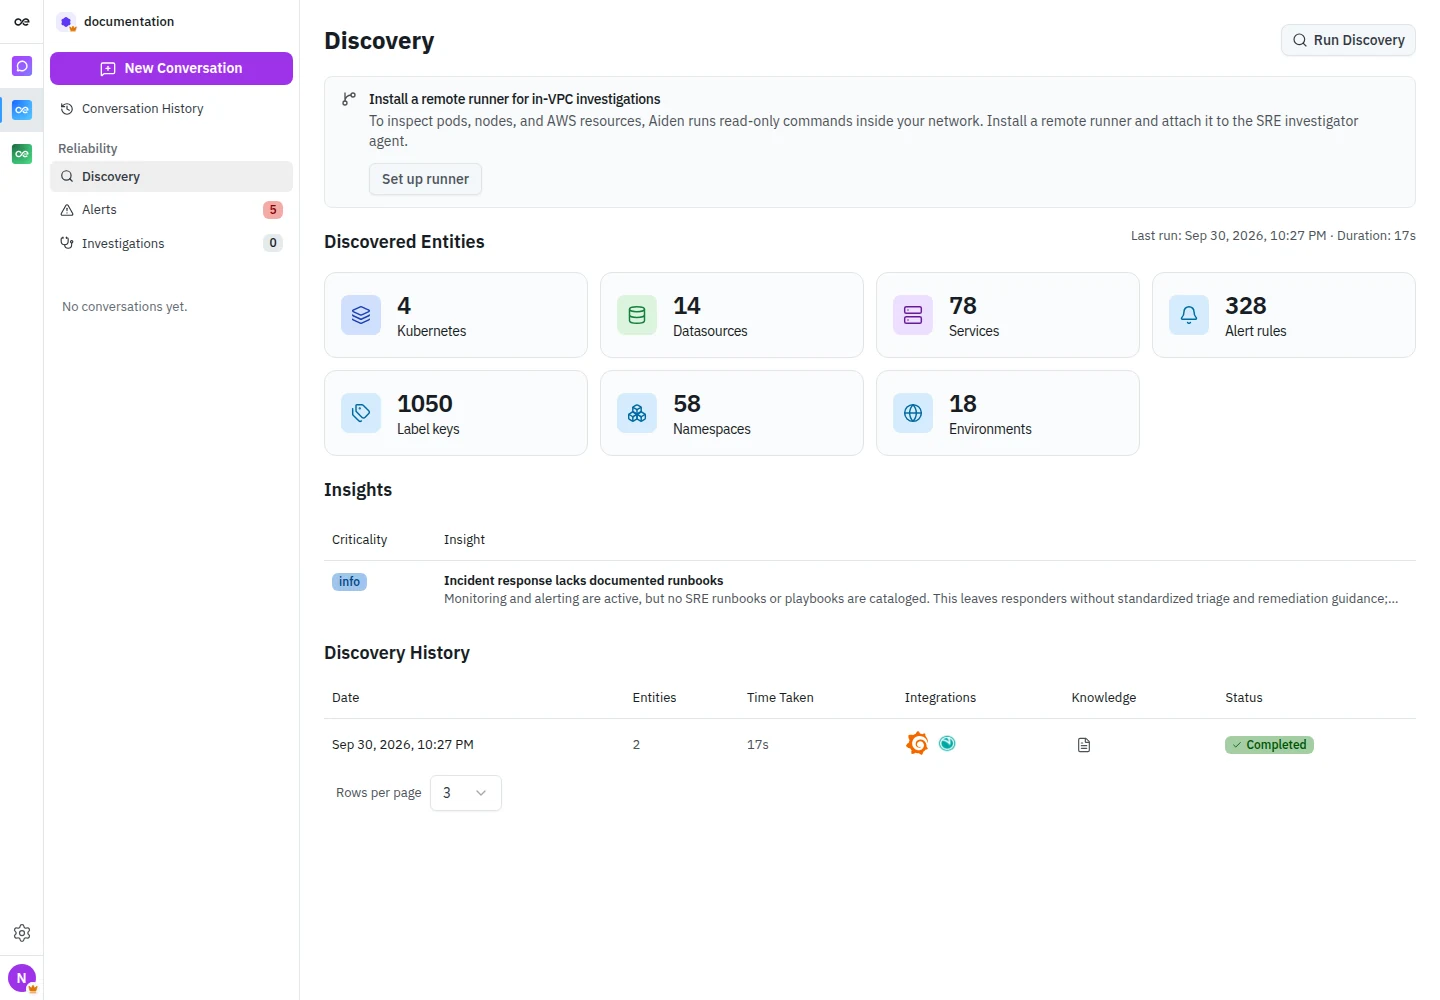This screenshot has width=1440, height=1000.
Task: Click the 'Sep 30, 2026, 10:27 PM' history date
Action: tap(403, 745)
